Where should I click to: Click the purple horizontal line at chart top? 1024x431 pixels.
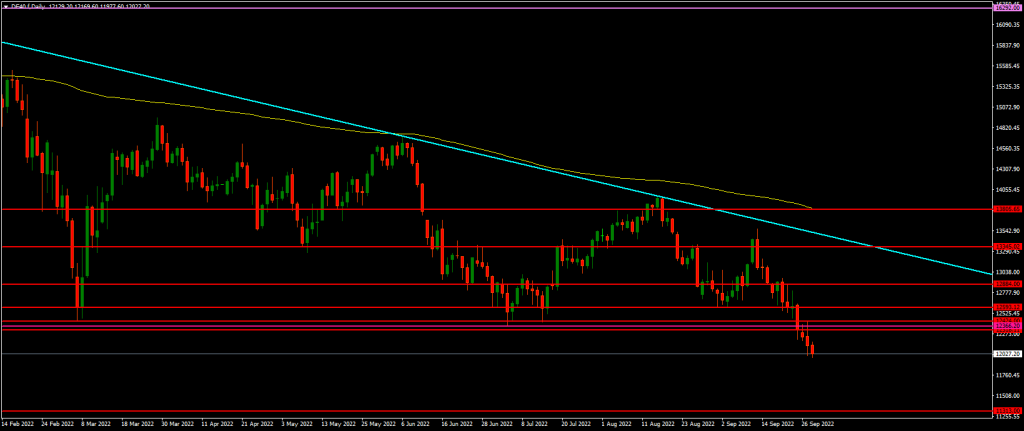tap(500, 8)
